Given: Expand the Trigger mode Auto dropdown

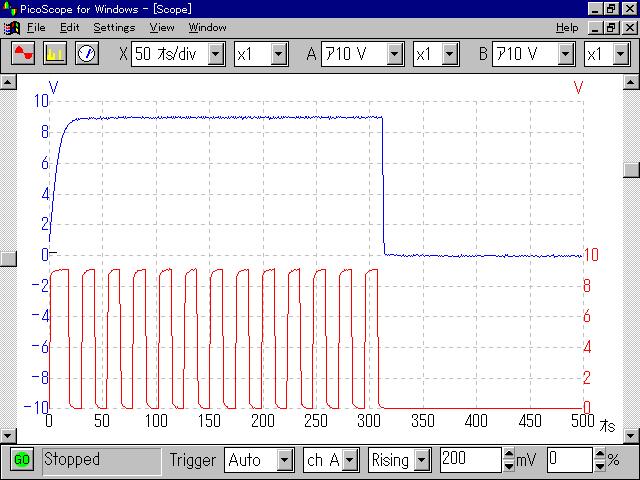Looking at the screenshot, I should tap(285, 460).
